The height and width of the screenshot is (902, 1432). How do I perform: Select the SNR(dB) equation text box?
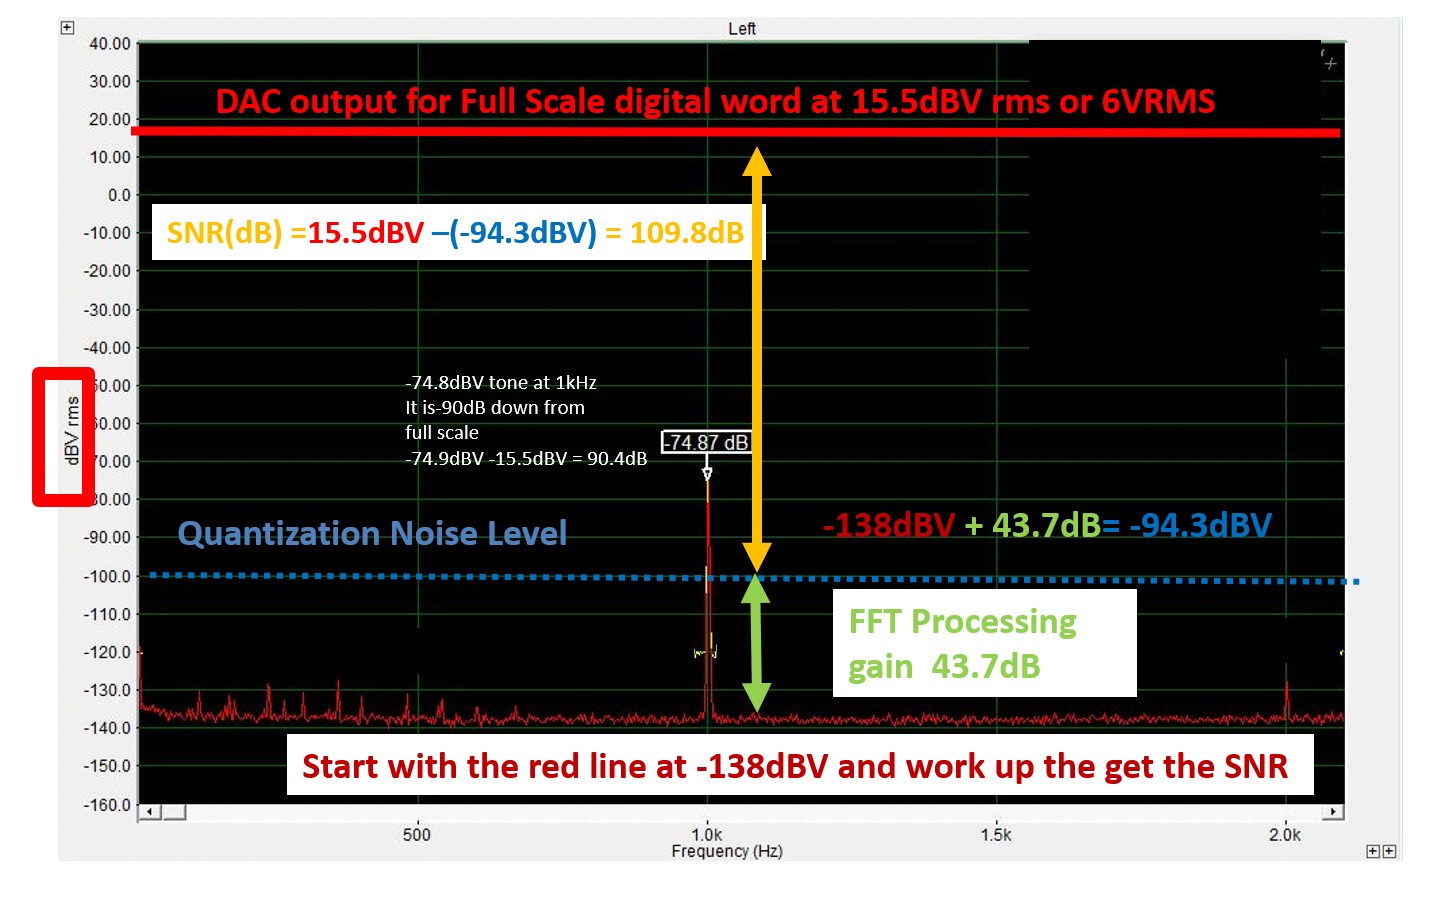point(456,233)
